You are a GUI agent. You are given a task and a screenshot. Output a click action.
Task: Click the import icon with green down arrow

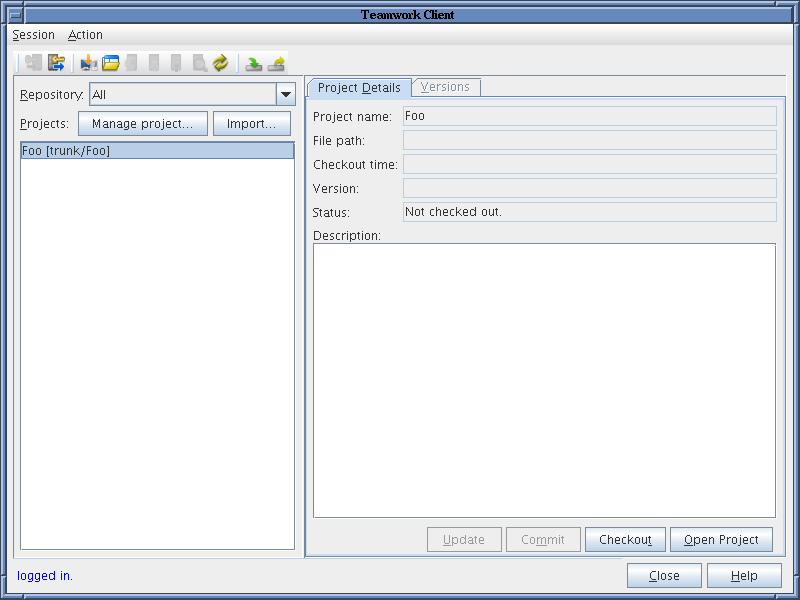(254, 63)
